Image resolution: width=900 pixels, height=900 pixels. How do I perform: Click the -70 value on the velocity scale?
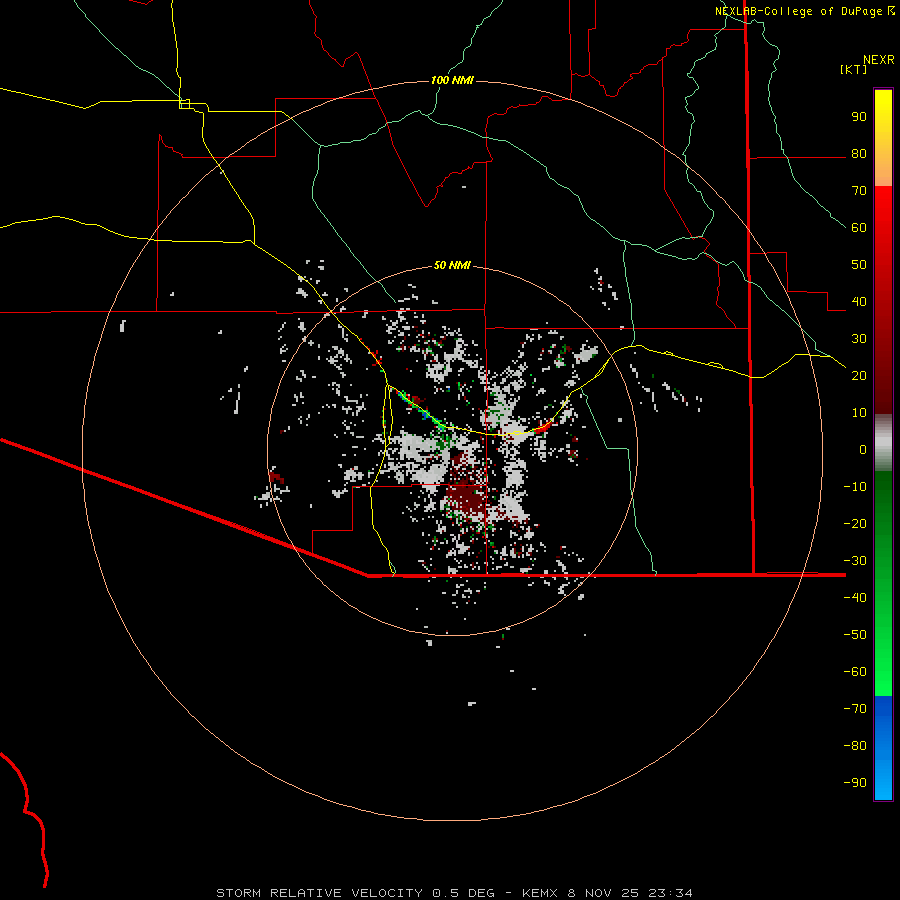(x=855, y=709)
